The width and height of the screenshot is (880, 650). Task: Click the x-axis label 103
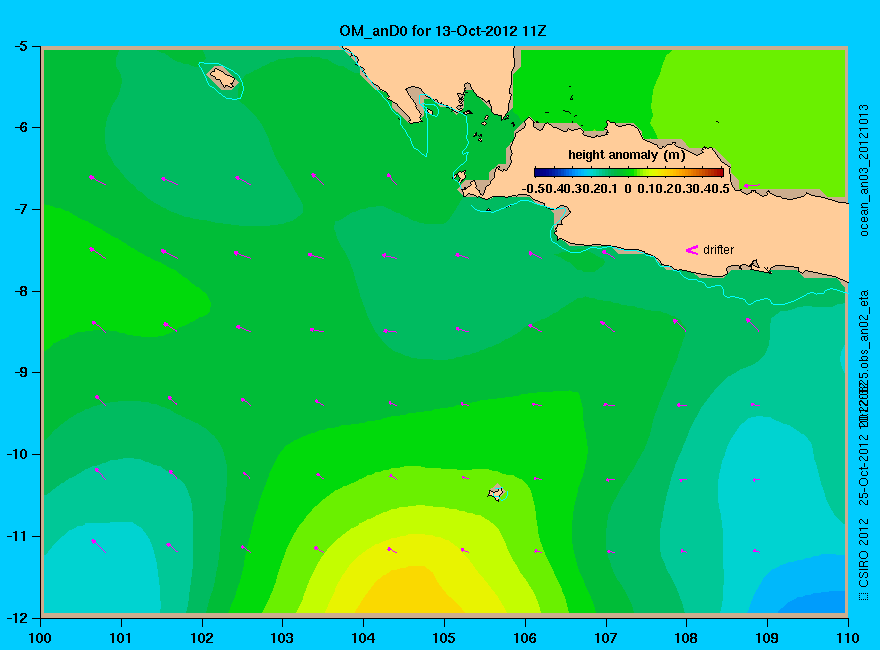(x=282, y=638)
